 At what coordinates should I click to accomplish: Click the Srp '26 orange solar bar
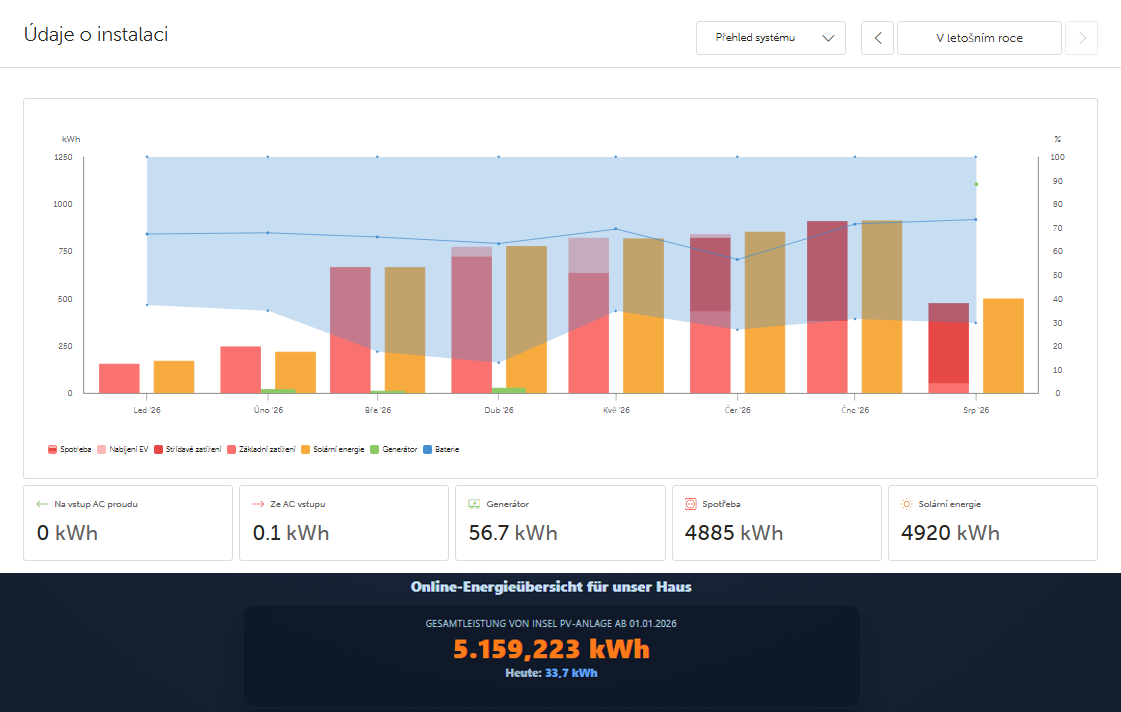1003,346
